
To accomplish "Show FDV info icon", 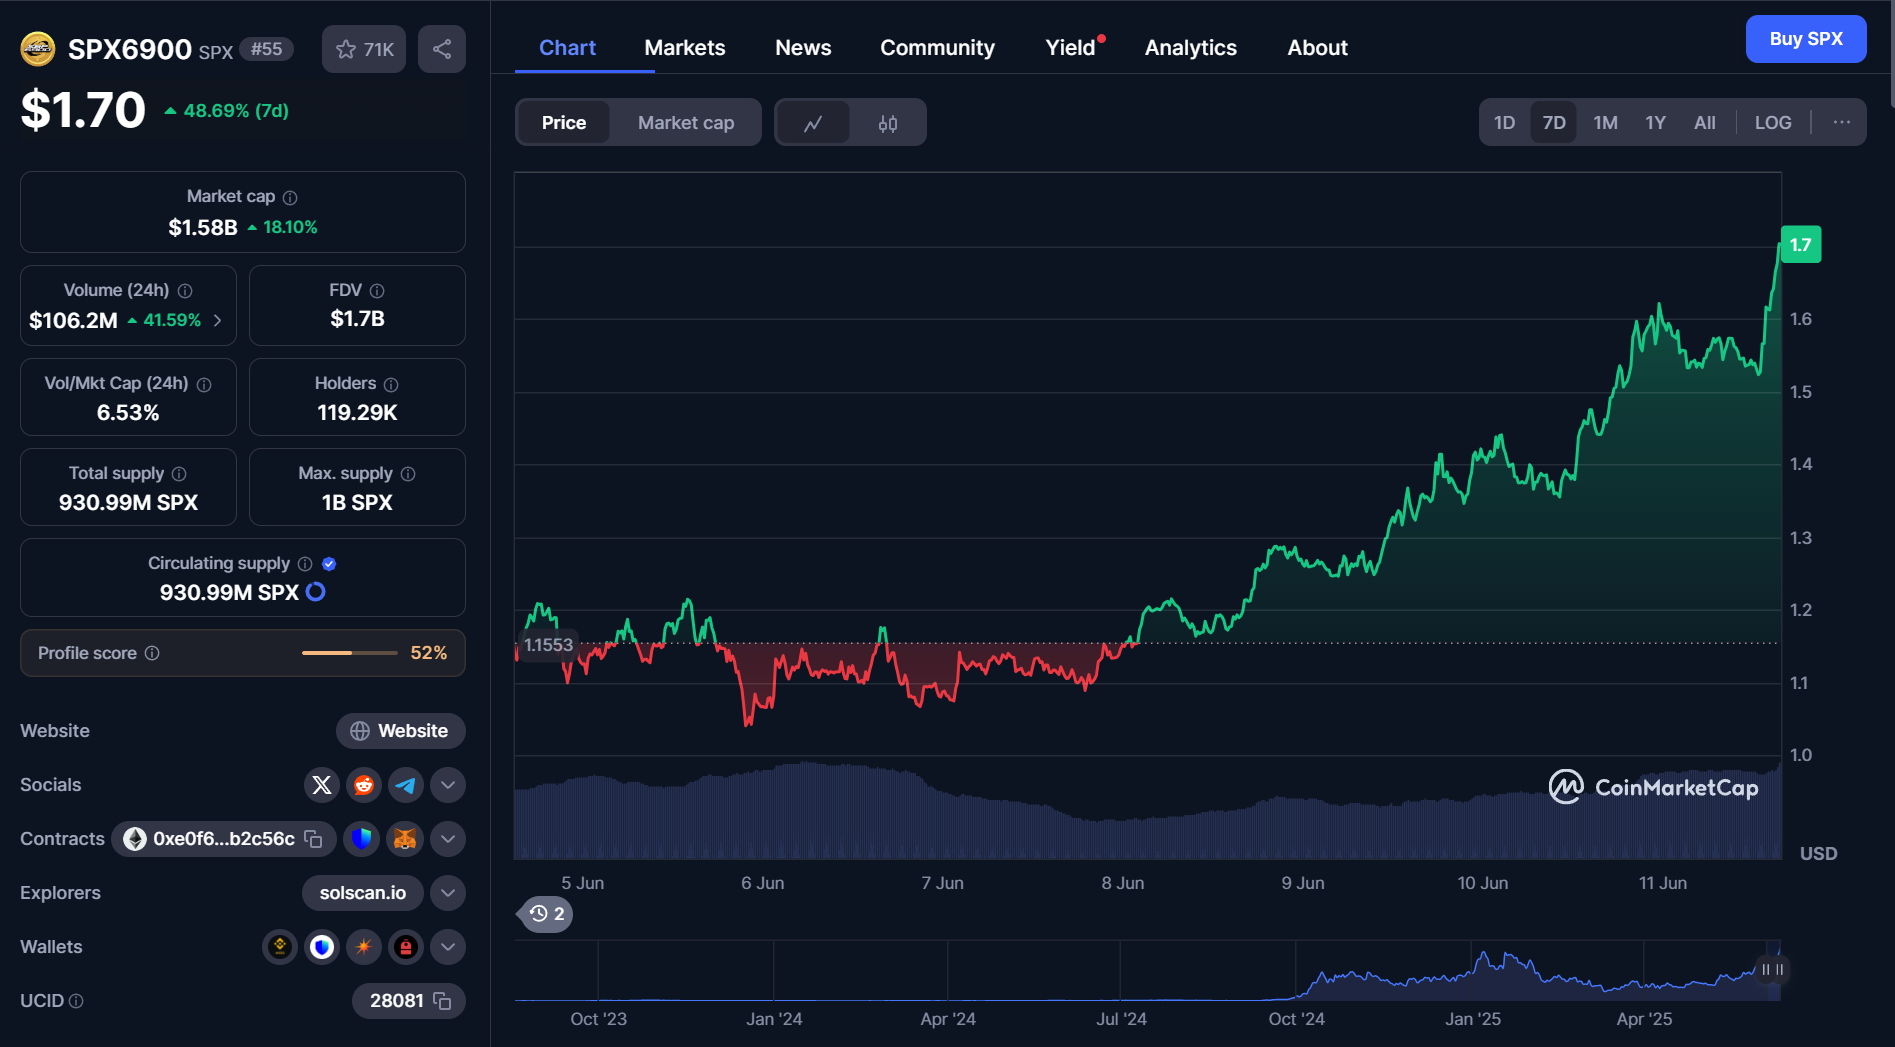I will pos(377,291).
